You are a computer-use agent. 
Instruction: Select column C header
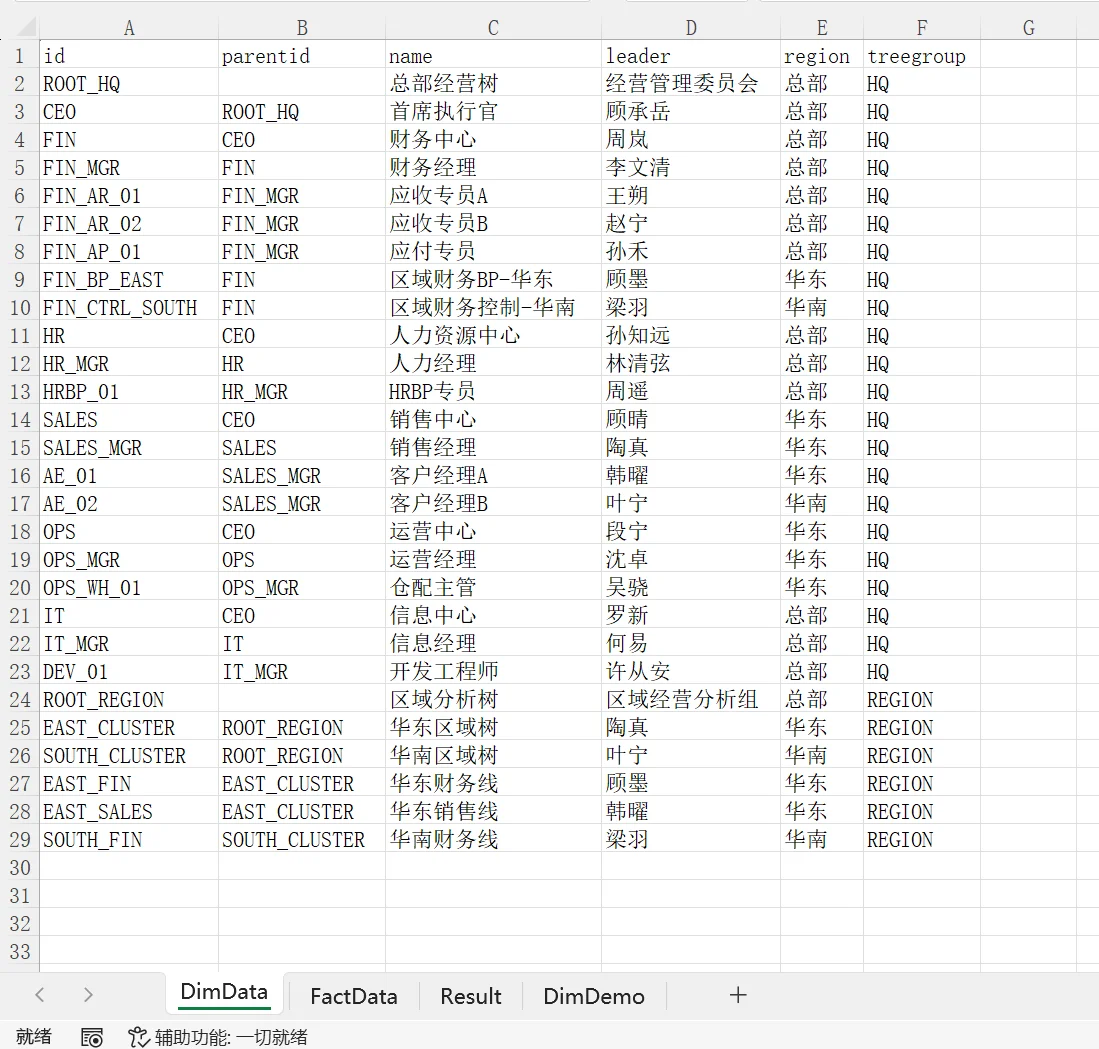[493, 28]
